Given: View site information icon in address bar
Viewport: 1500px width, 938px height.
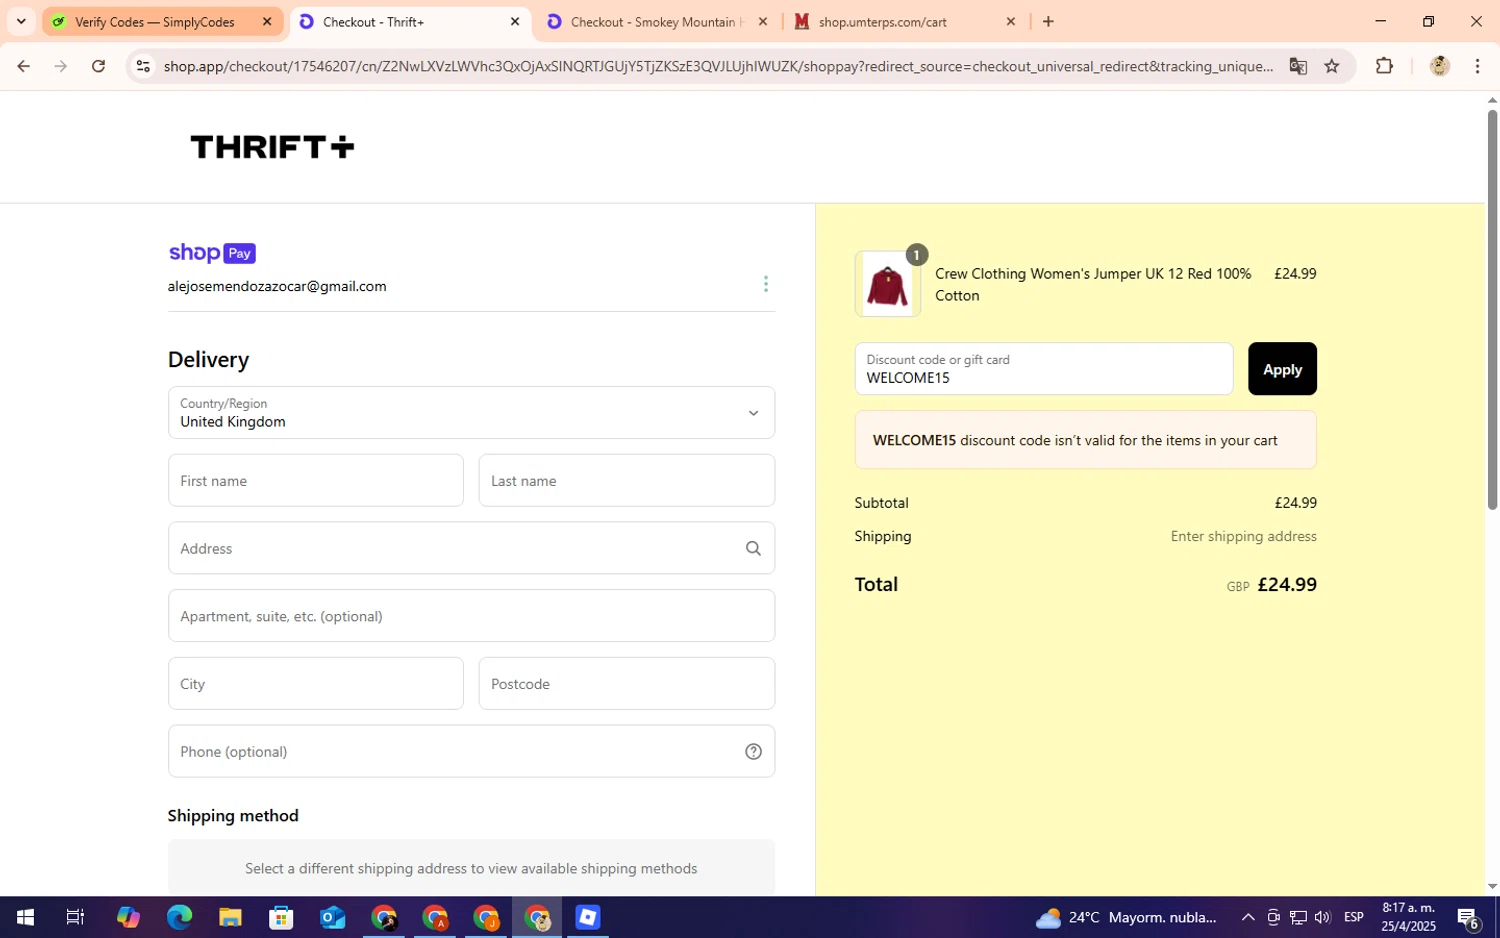Looking at the screenshot, I should pos(143,66).
